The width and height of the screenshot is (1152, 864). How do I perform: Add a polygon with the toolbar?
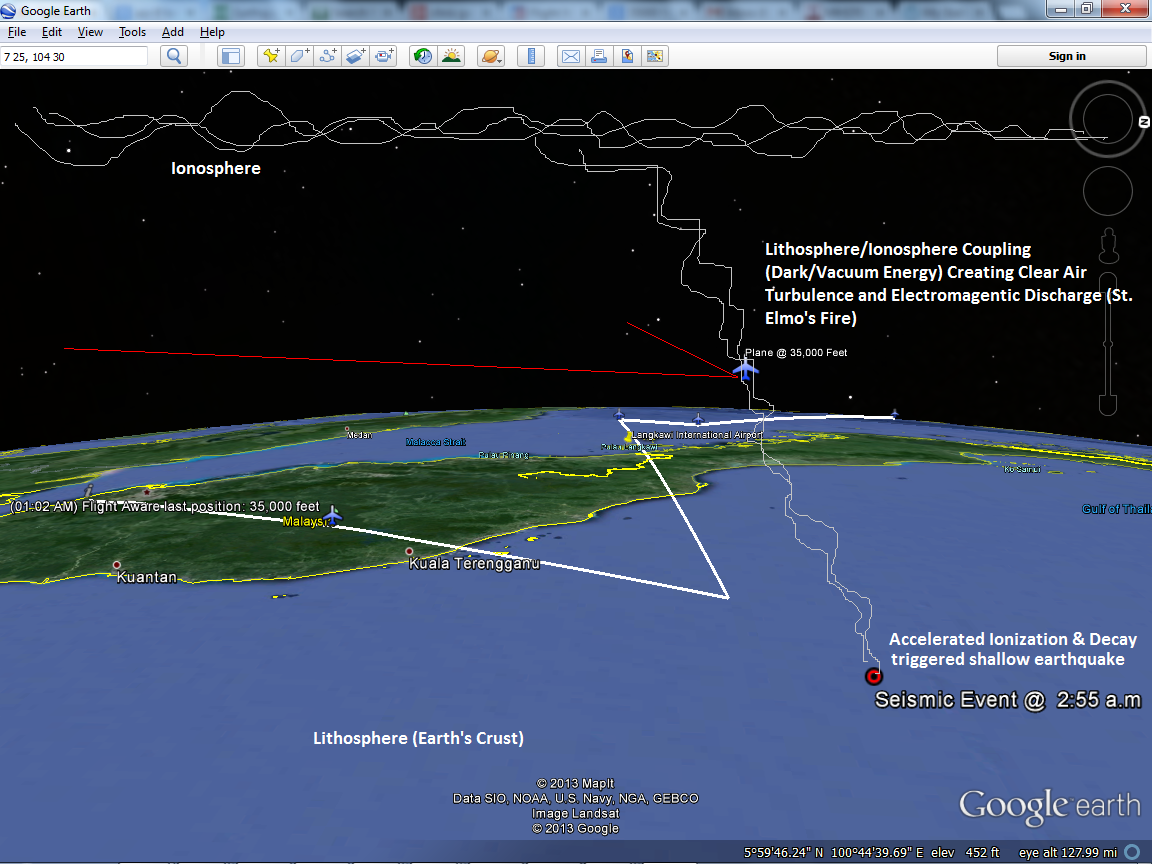pos(299,56)
